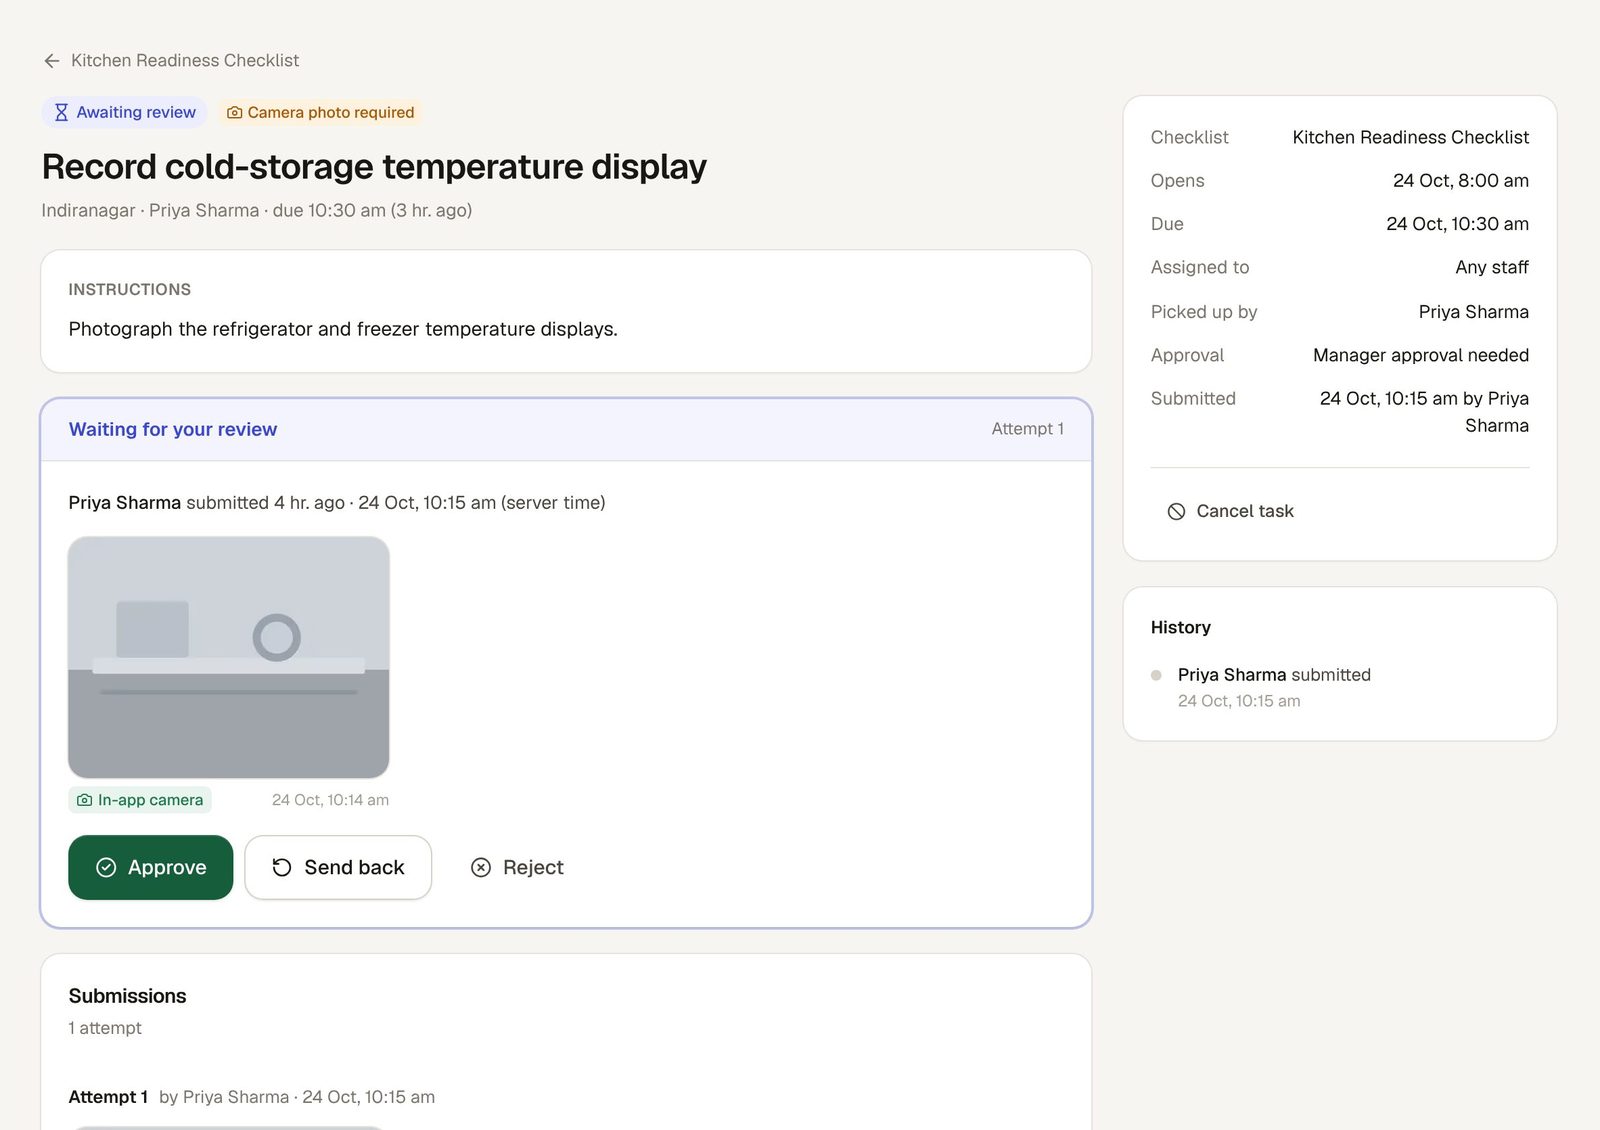Viewport: 1600px width, 1130px height.
Task: Click the Opens value '24 Oct, 8:00 am'
Action: click(1461, 181)
